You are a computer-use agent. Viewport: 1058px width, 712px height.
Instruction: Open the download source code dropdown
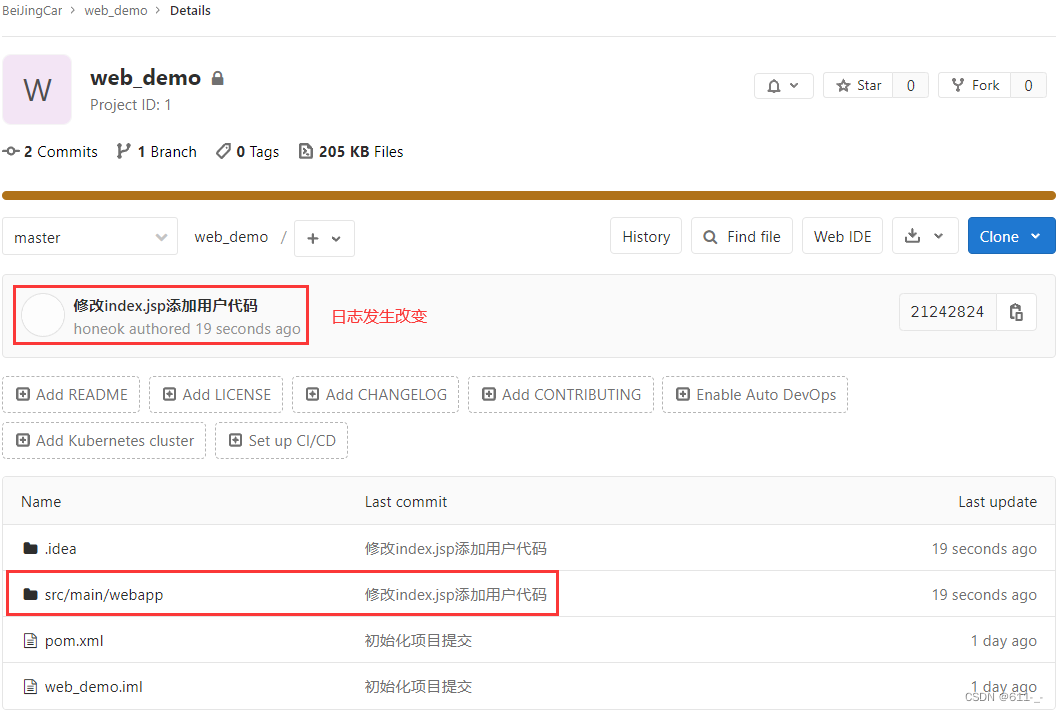tap(925, 236)
